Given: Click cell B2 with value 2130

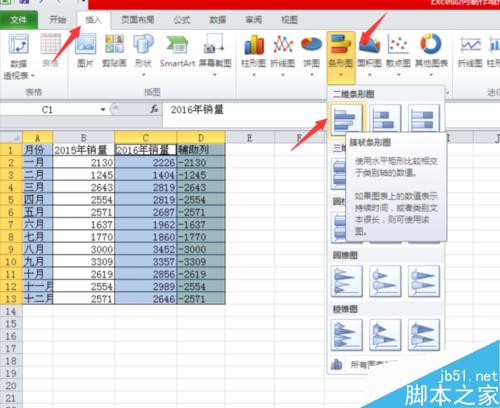Looking at the screenshot, I should [83, 163].
